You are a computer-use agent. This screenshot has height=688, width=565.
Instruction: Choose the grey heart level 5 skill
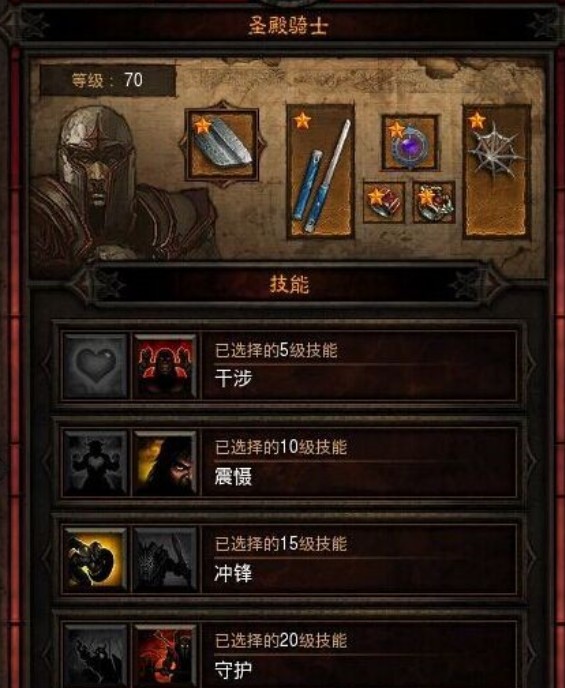point(95,366)
